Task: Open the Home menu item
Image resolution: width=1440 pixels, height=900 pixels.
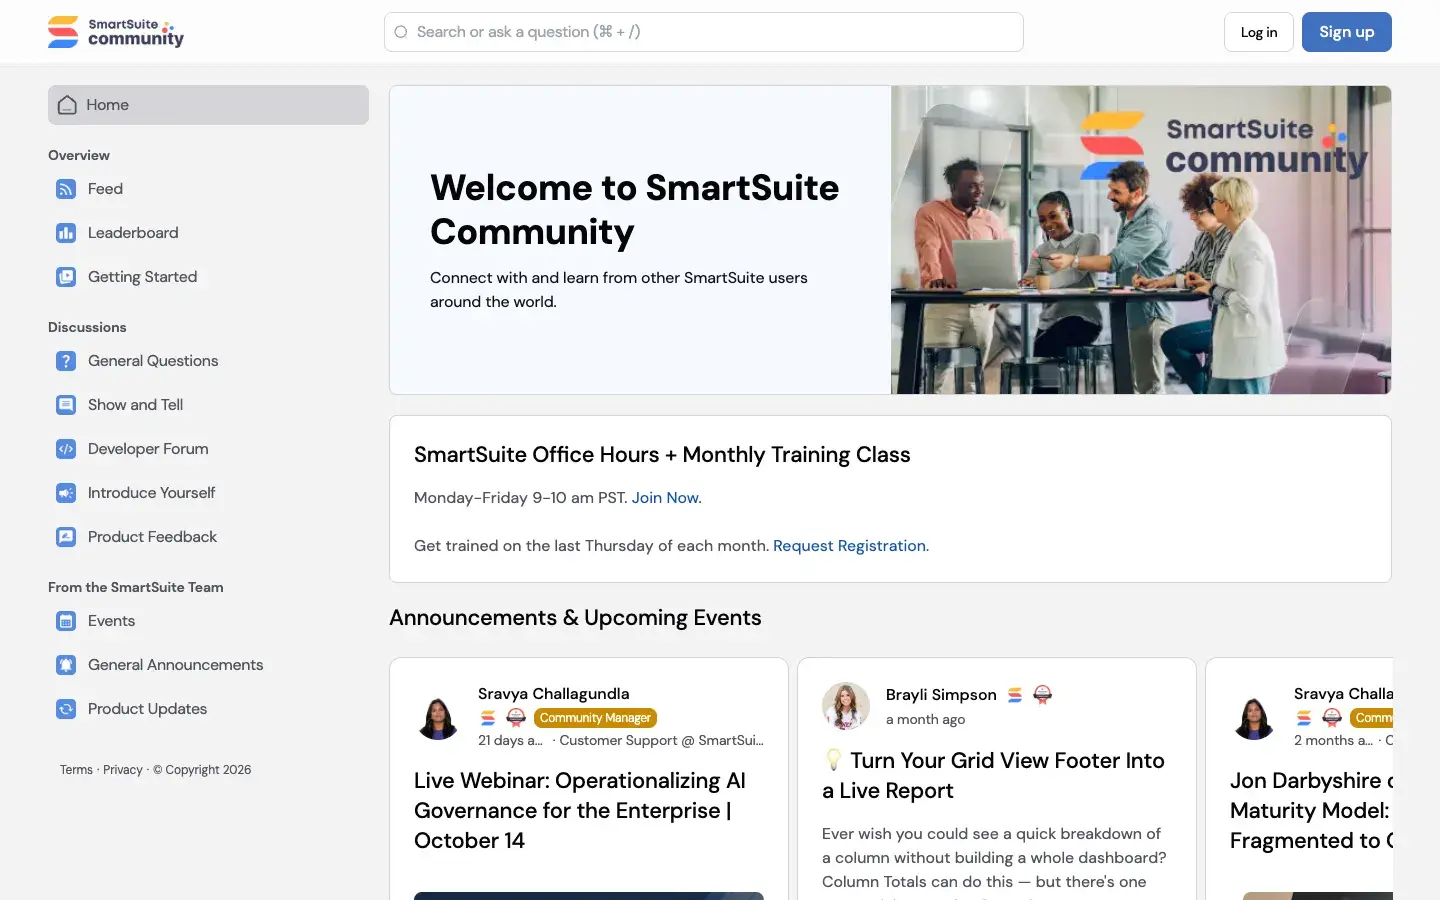Action: 208,105
